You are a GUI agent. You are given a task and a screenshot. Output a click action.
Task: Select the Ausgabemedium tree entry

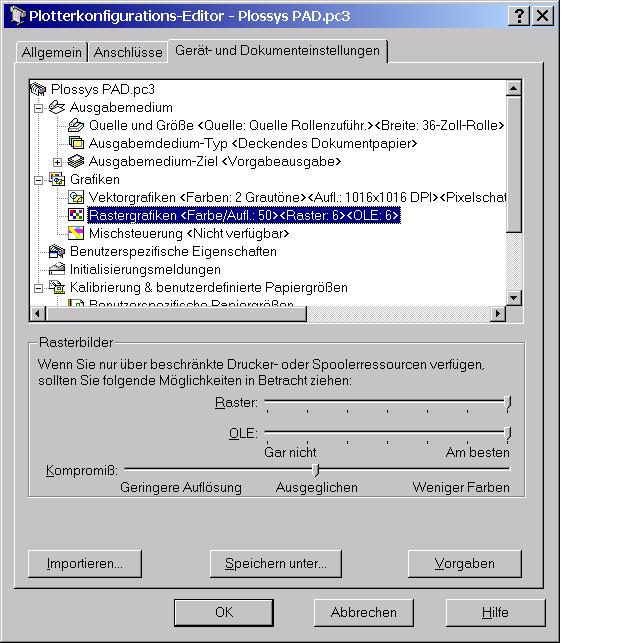(121, 107)
